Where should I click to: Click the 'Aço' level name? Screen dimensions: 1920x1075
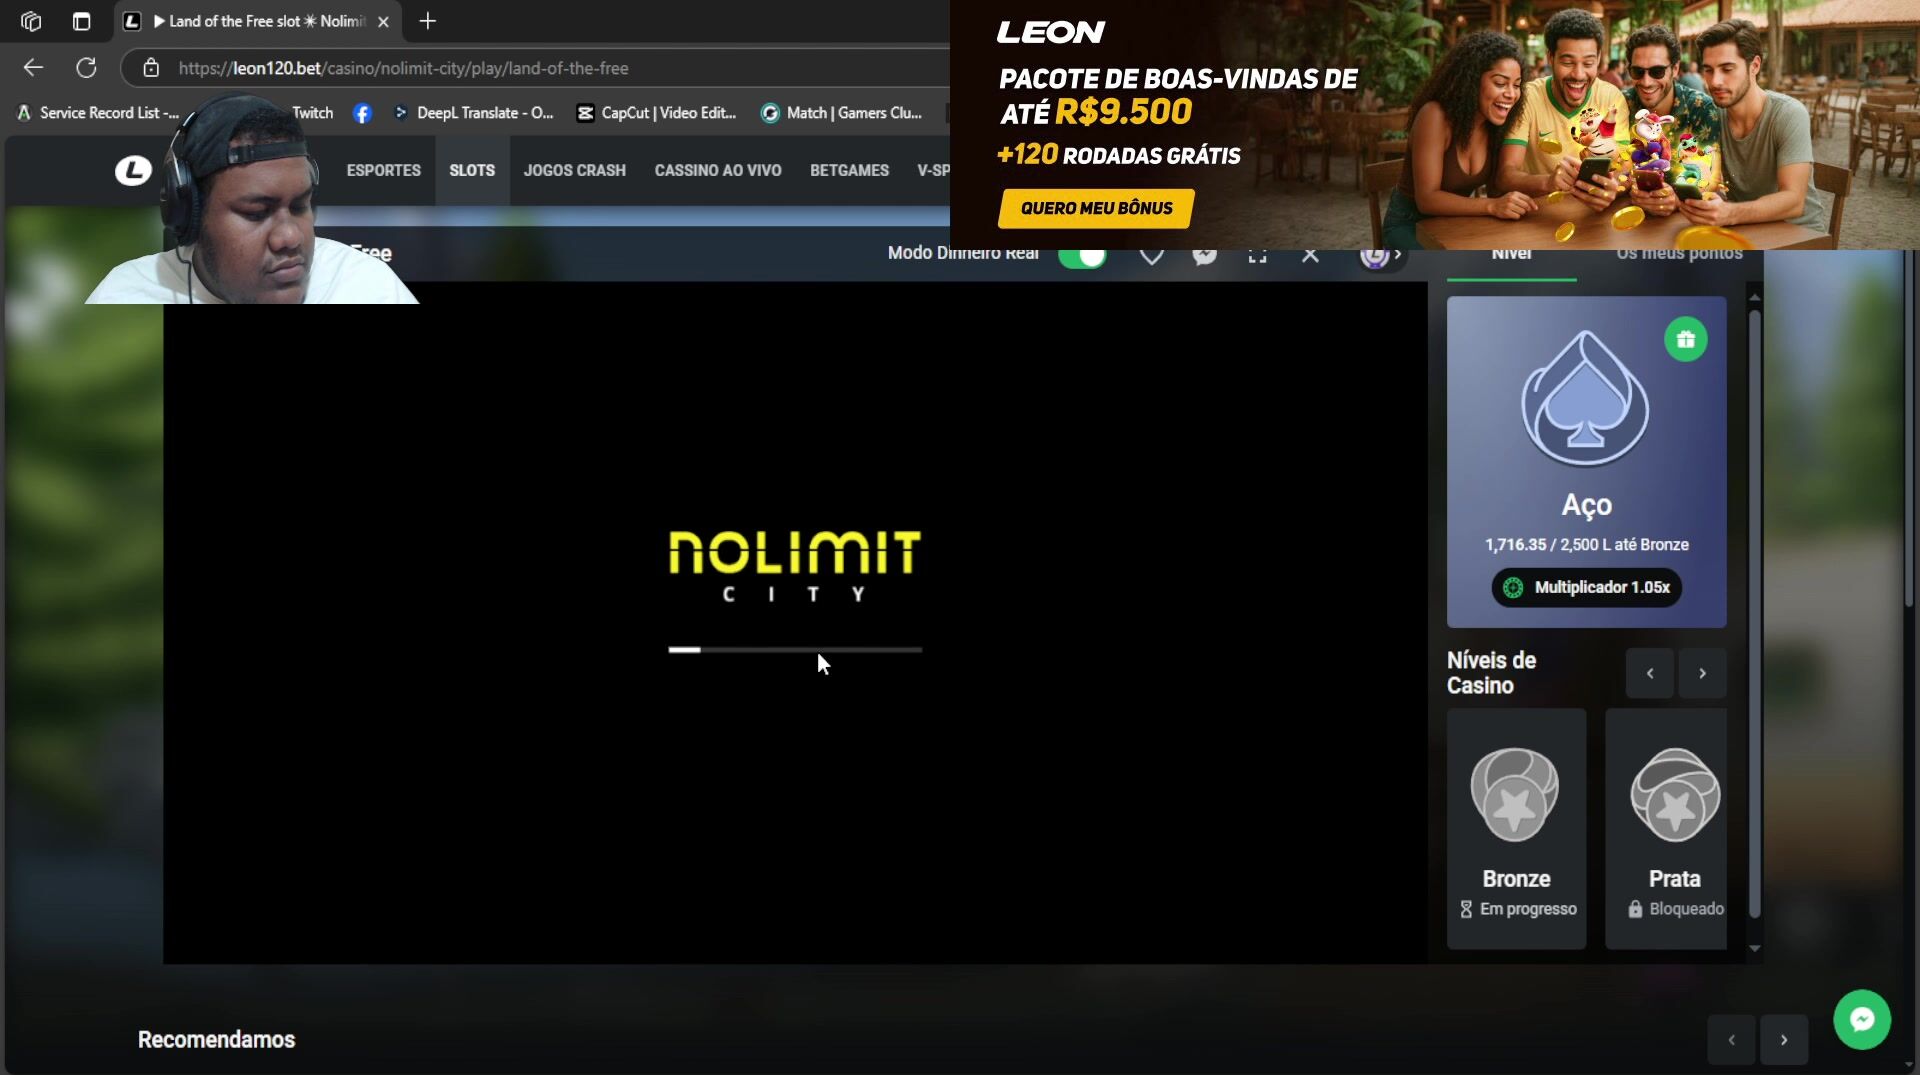tap(1586, 505)
